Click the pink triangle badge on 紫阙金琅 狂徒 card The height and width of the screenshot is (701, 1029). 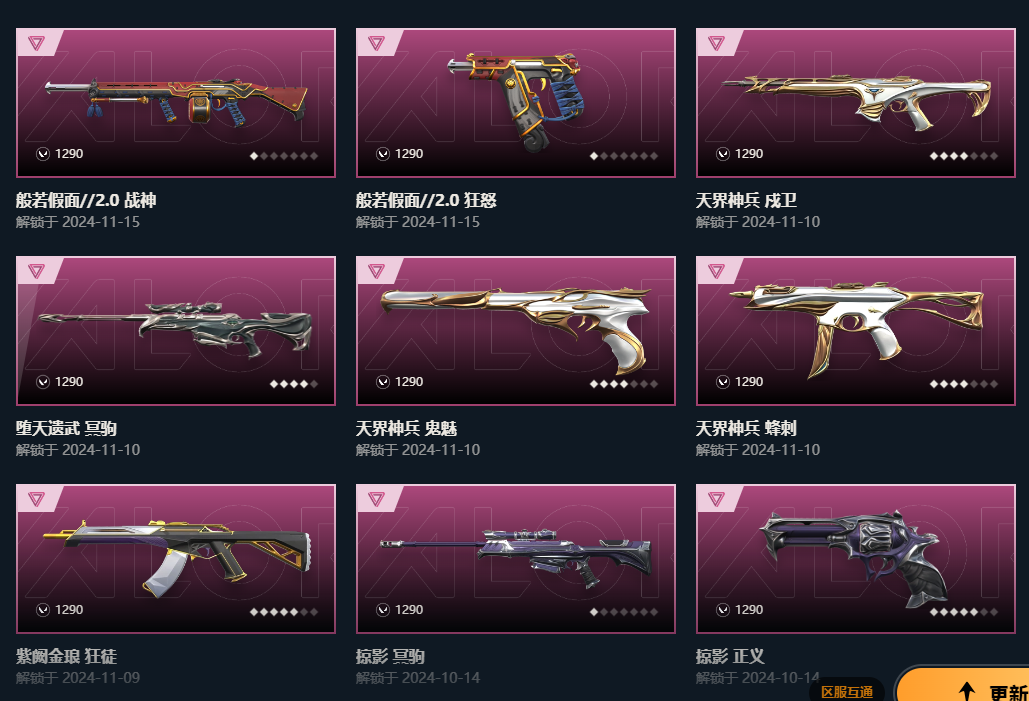pyautogui.click(x=37, y=499)
